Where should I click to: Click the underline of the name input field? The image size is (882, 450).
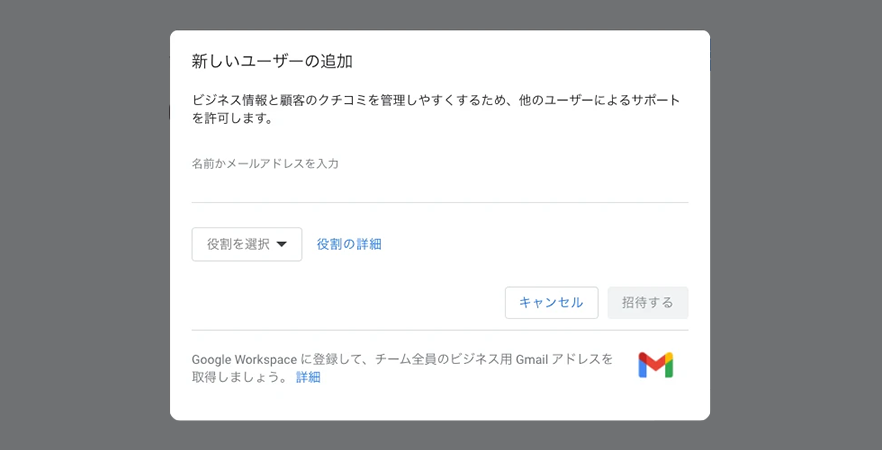click(x=439, y=202)
